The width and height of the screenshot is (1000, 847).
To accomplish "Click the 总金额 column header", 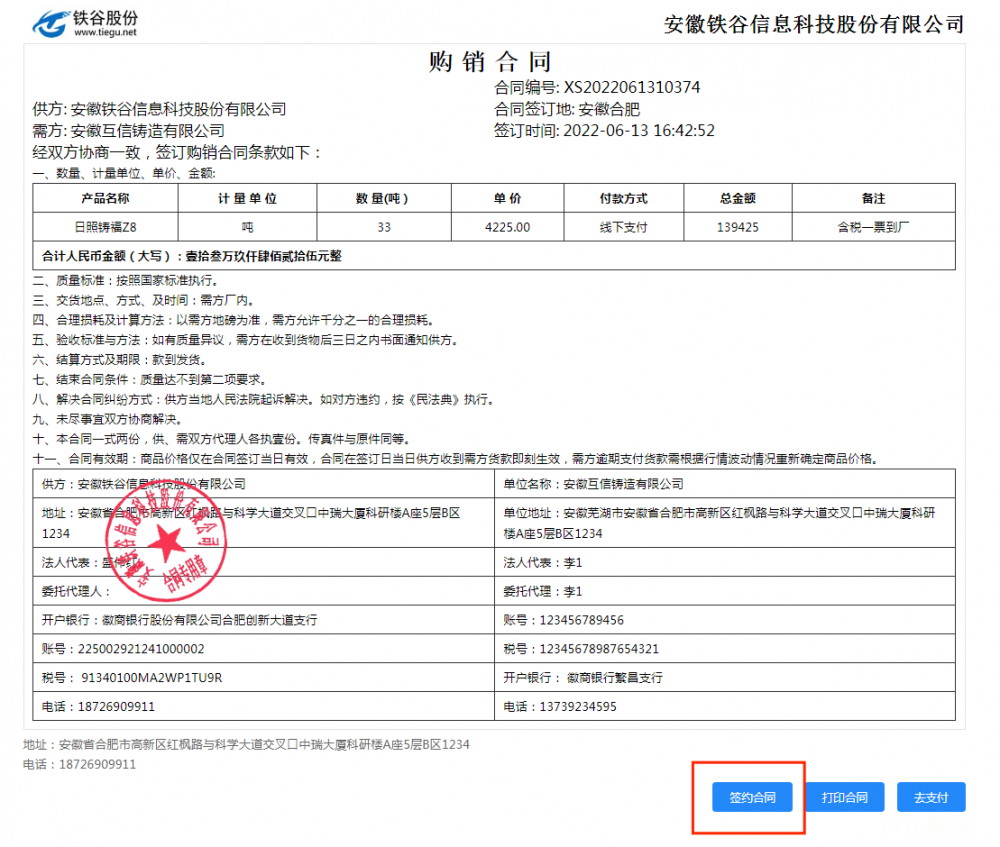I will [x=737, y=199].
